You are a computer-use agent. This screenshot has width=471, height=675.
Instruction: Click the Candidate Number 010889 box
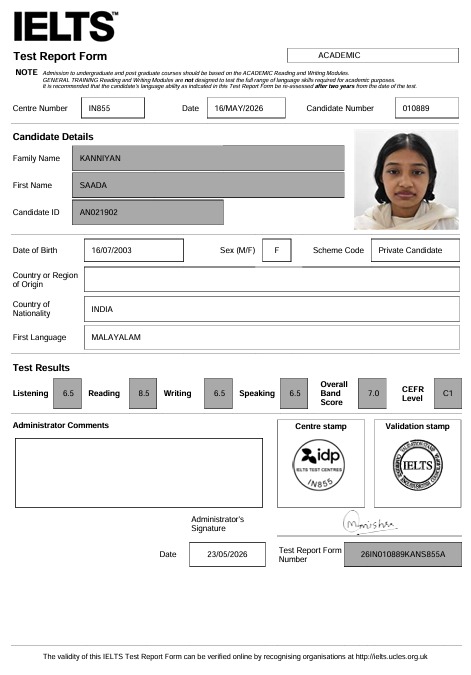click(427, 108)
